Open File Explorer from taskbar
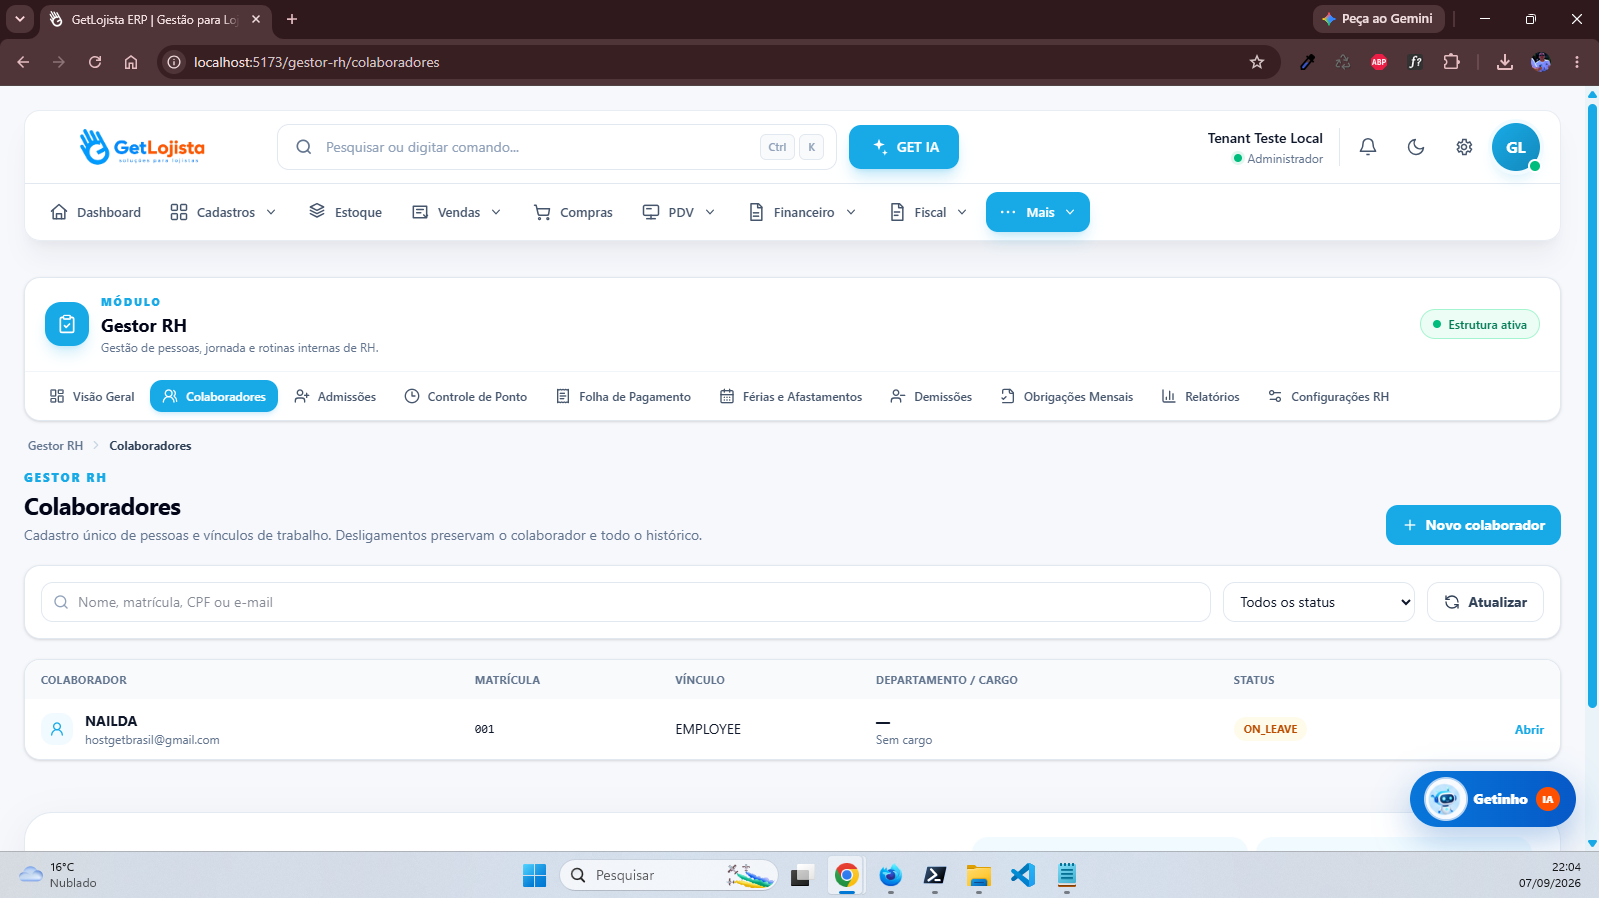Image resolution: width=1599 pixels, height=898 pixels. click(978, 875)
